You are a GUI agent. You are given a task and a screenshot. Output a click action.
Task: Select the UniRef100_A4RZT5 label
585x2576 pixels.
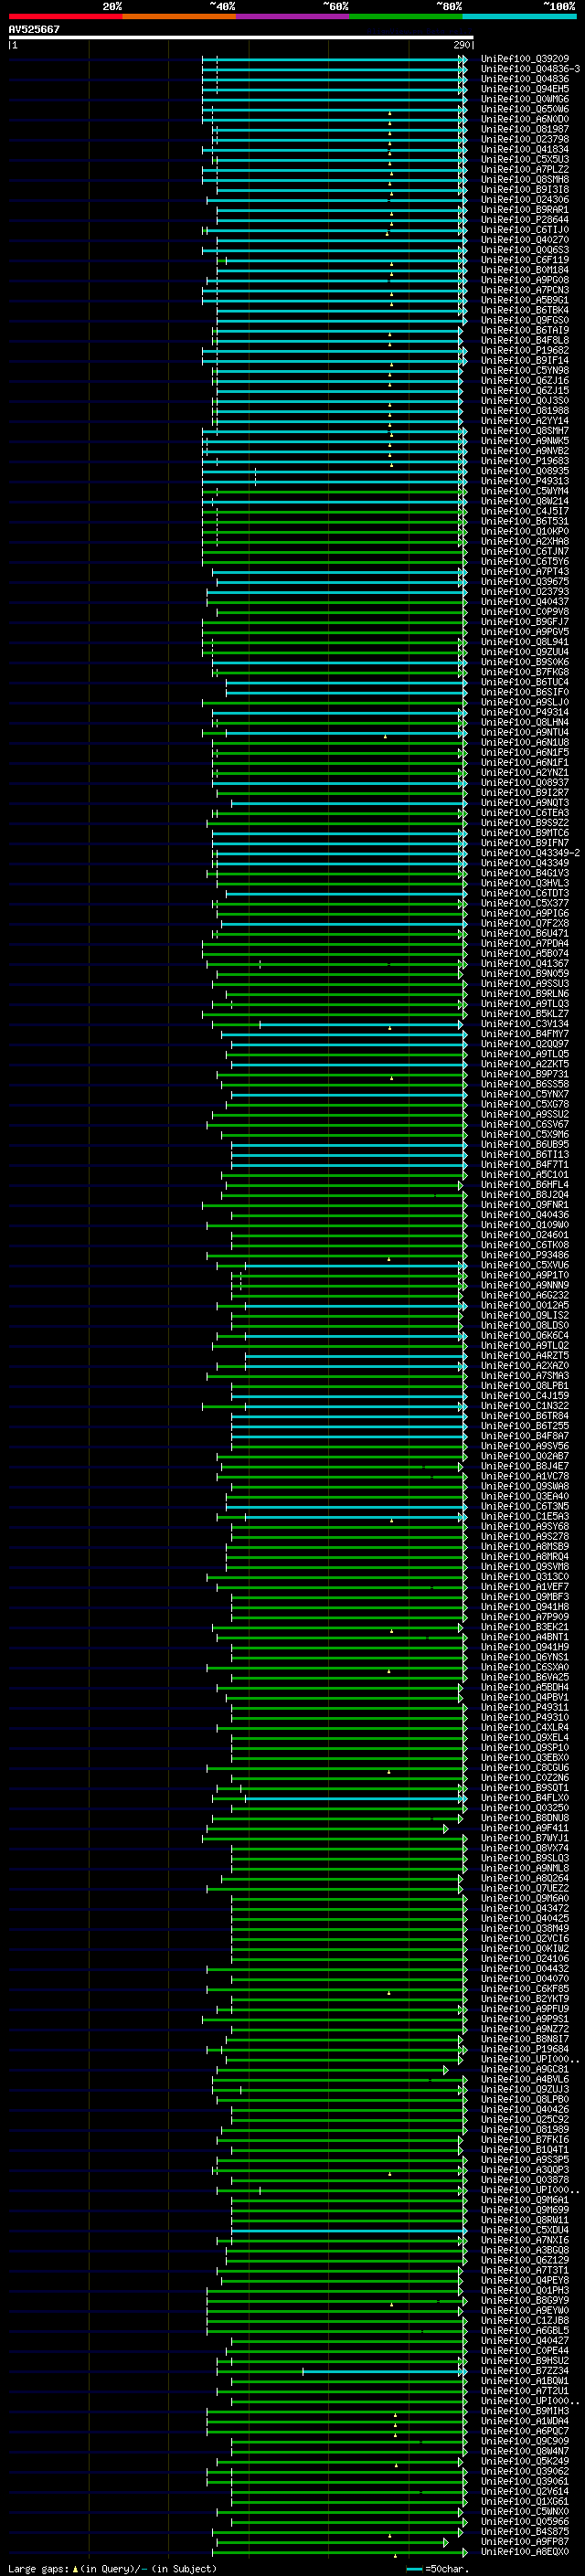tap(524, 1356)
